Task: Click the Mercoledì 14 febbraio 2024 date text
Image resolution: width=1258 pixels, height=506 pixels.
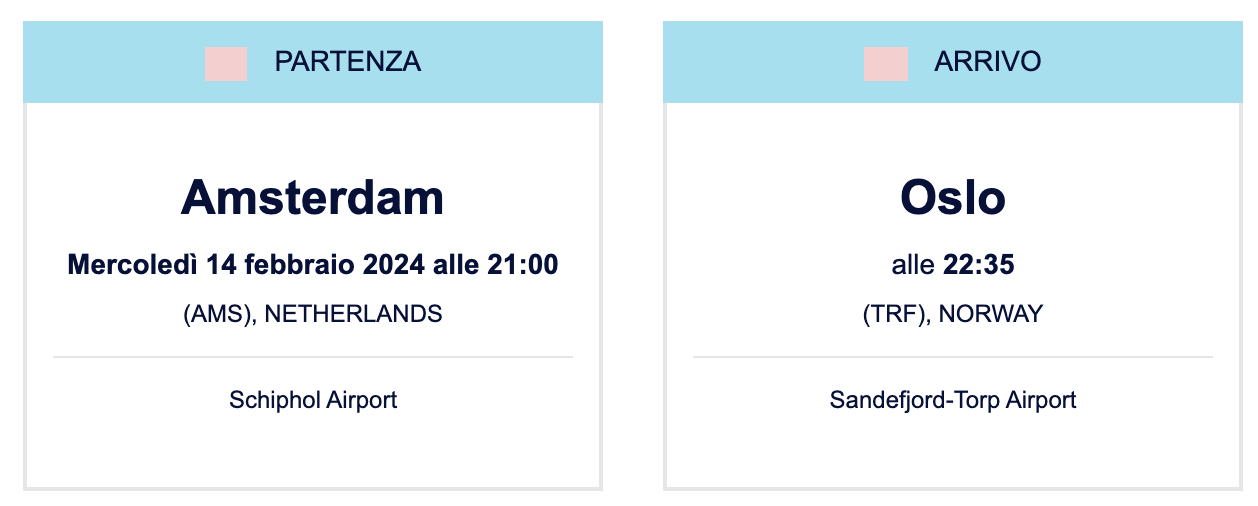Action: click(x=246, y=266)
